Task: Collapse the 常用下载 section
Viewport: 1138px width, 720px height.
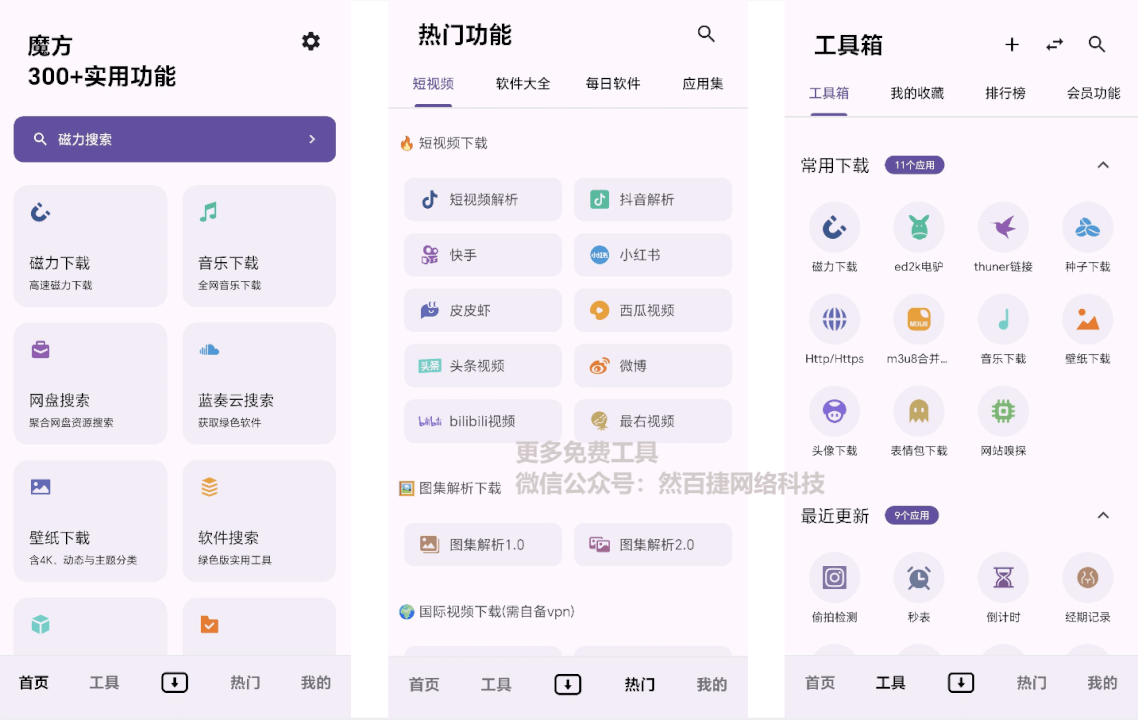Action: tap(1103, 165)
